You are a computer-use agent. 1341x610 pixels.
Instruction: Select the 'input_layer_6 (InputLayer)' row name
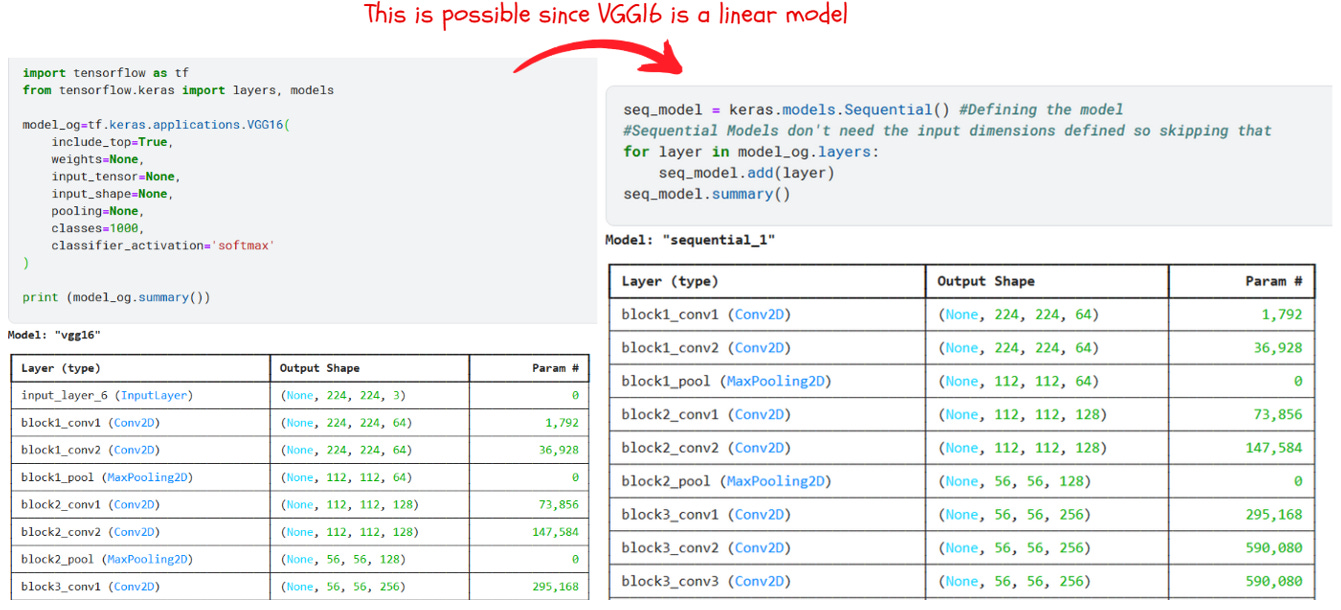107,395
